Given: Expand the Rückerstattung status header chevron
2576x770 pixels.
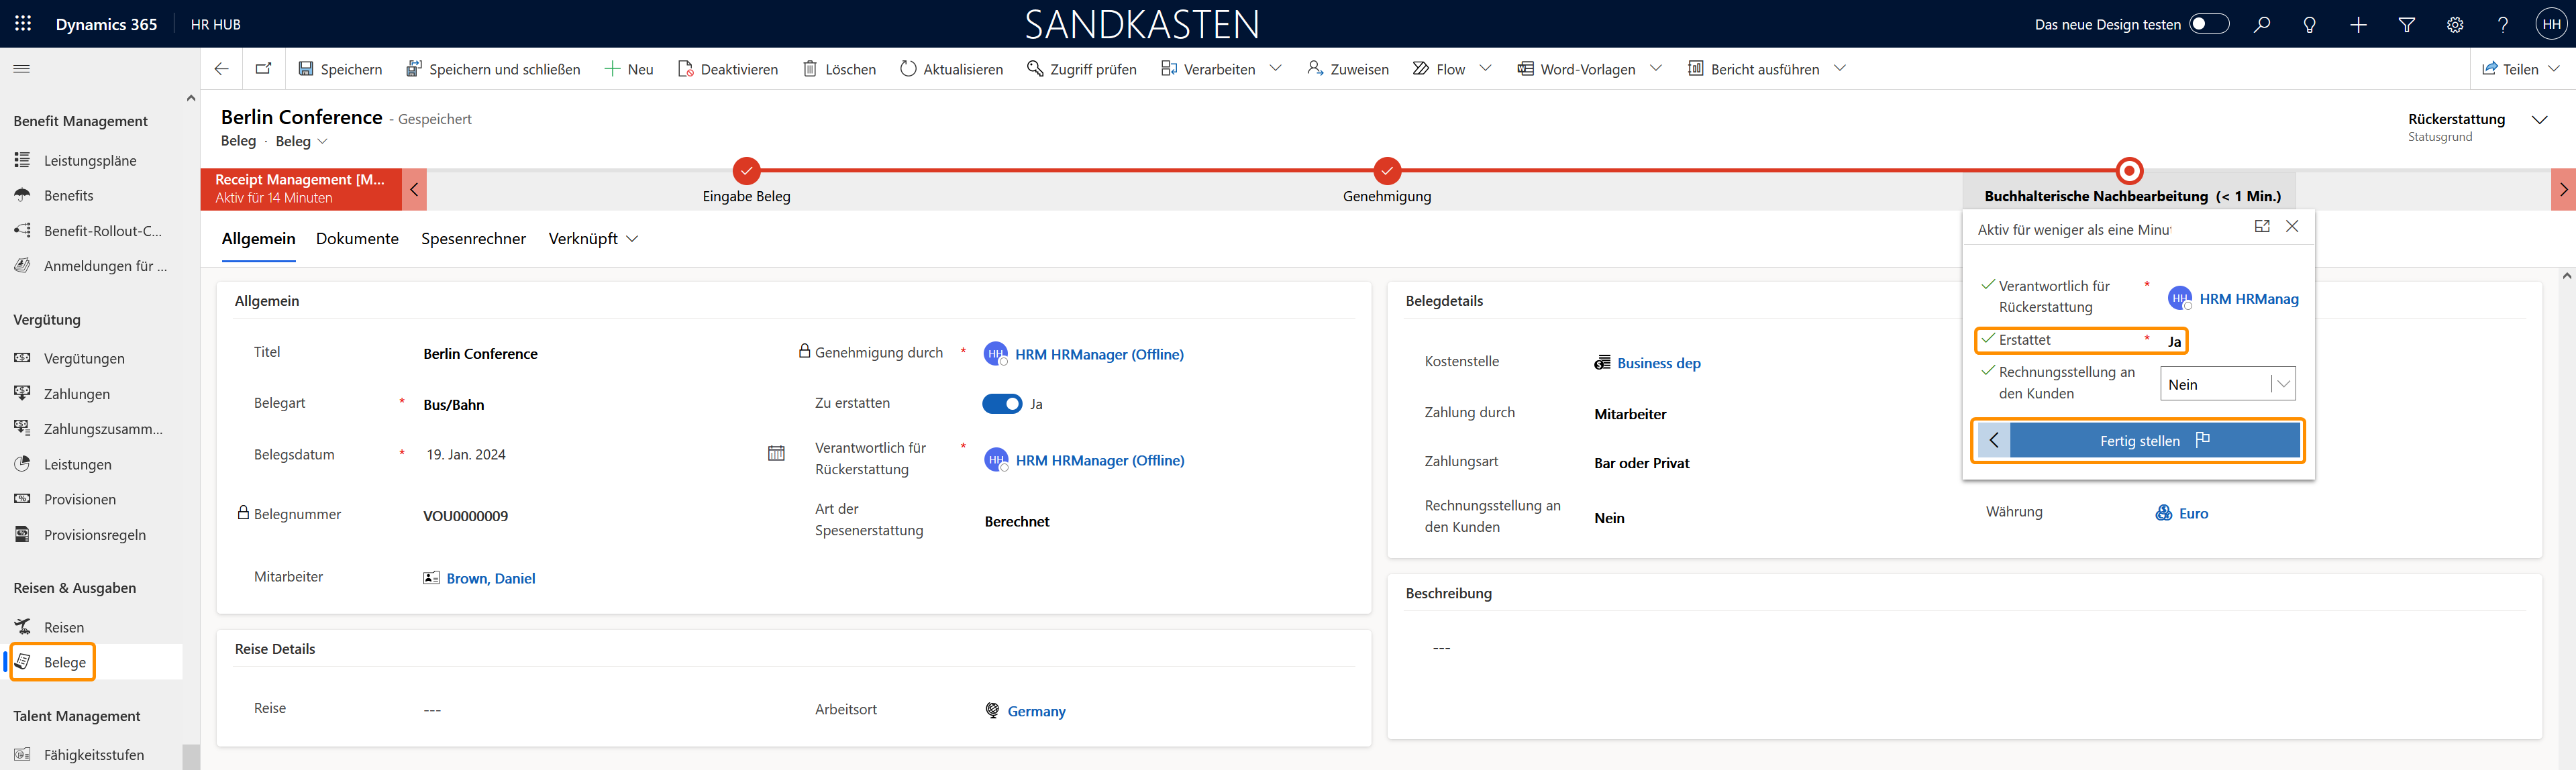Looking at the screenshot, I should pos(2539,121).
